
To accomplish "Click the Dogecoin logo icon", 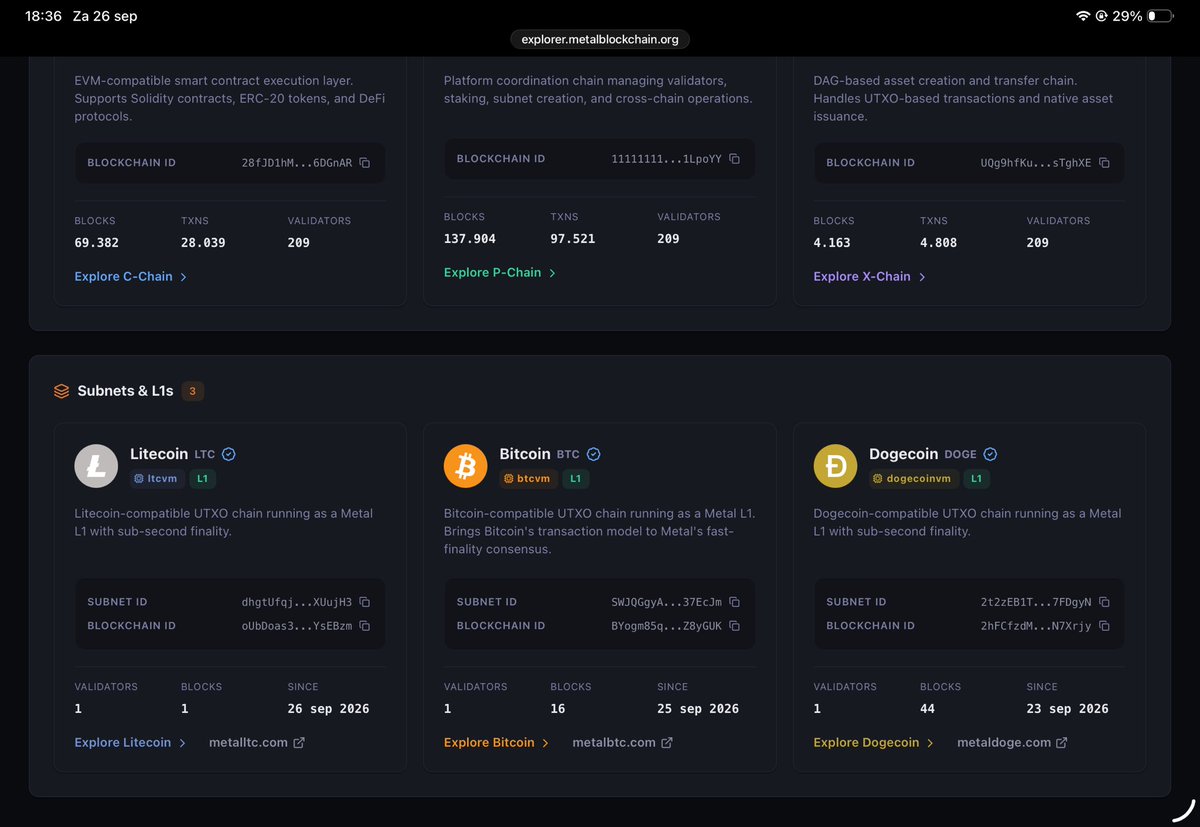I will click(x=835, y=466).
